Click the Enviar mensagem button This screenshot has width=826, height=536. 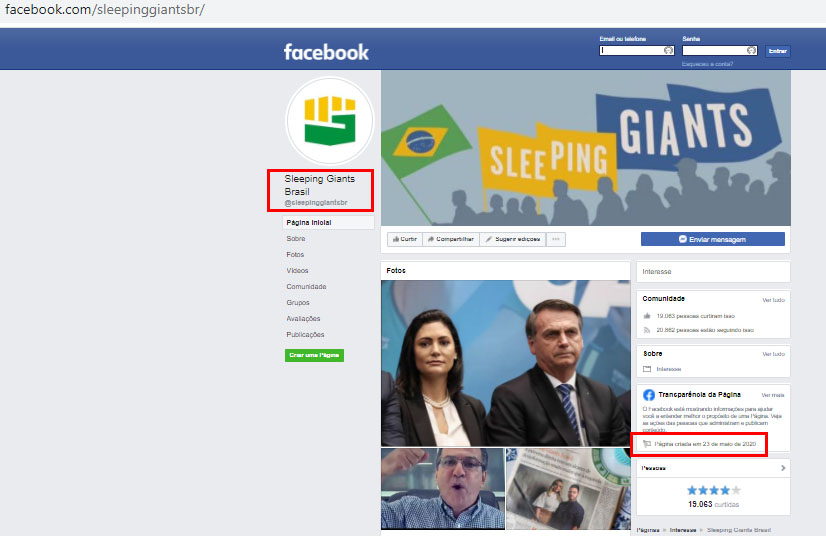point(712,239)
